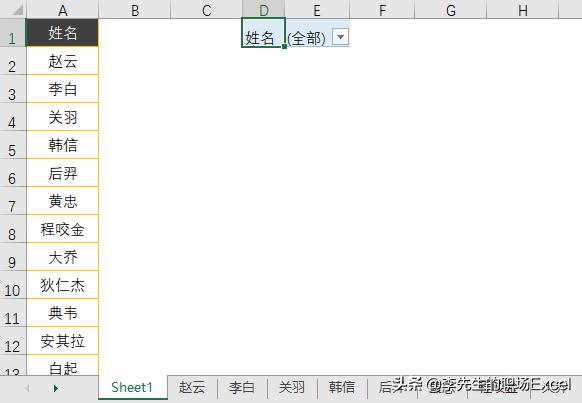Select row 11 header
This screenshot has height=403, width=582.
point(13,313)
